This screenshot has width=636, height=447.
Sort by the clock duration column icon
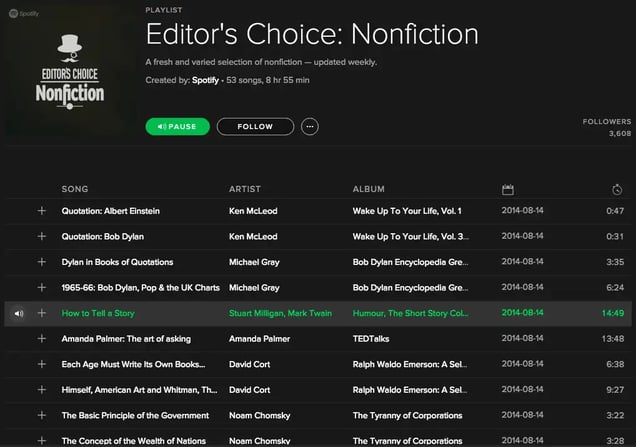pos(617,189)
